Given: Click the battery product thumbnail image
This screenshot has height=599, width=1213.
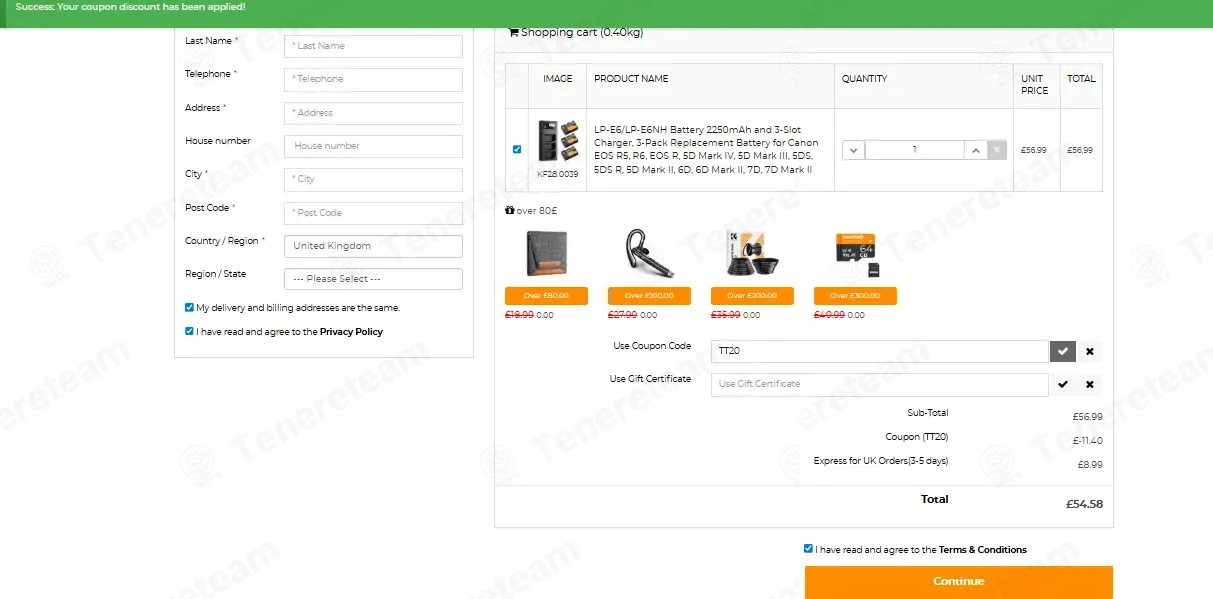Looking at the screenshot, I should tap(558, 141).
